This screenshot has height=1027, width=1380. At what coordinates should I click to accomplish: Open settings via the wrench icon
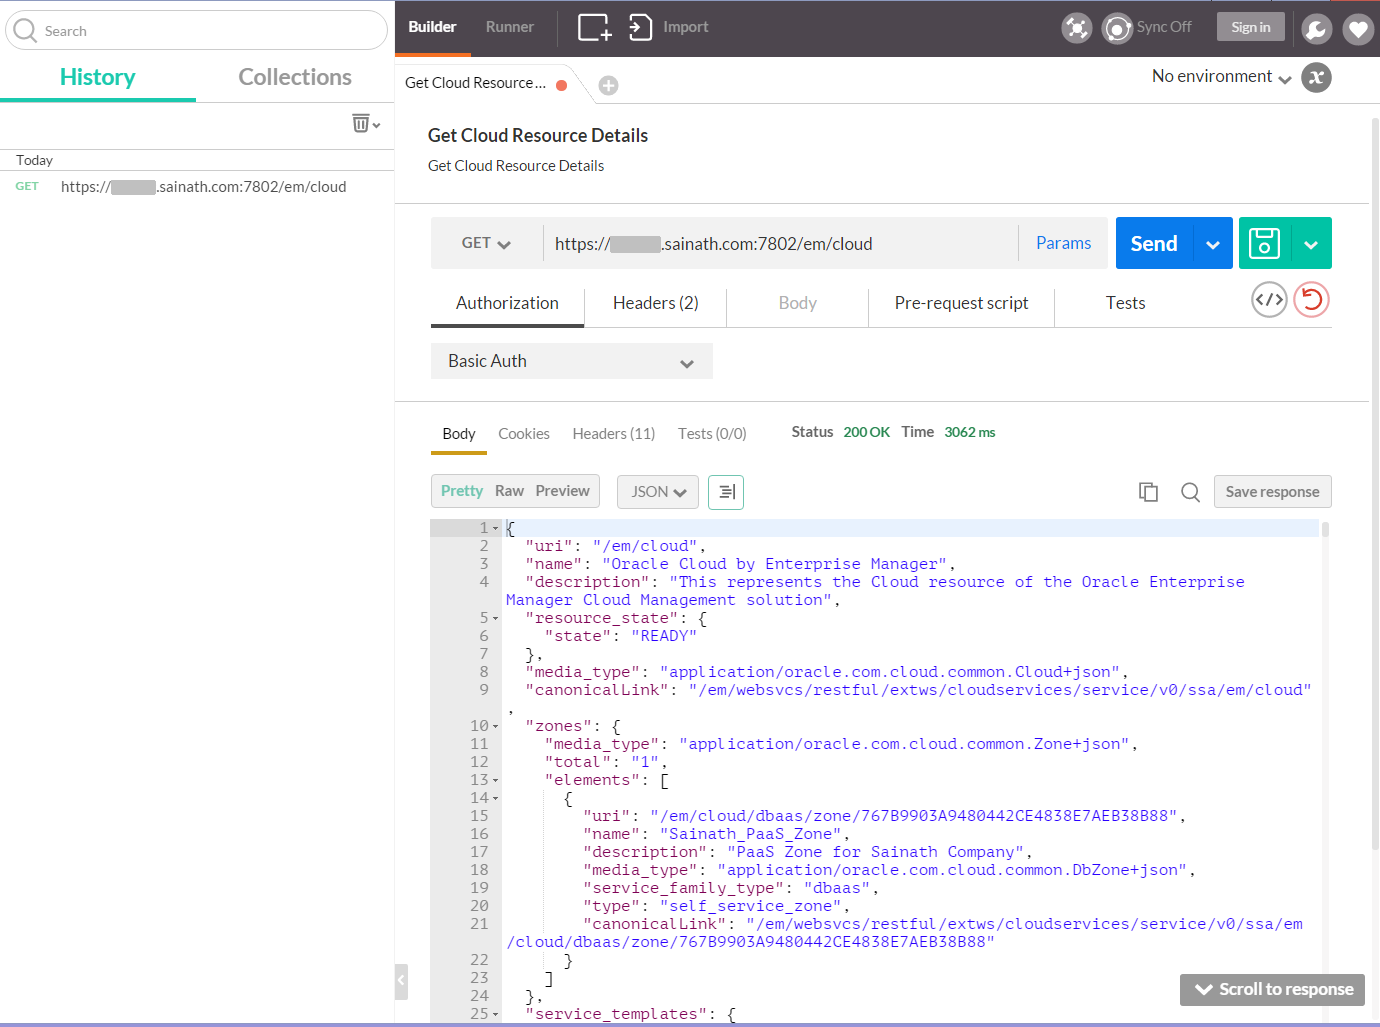[x=1316, y=29]
